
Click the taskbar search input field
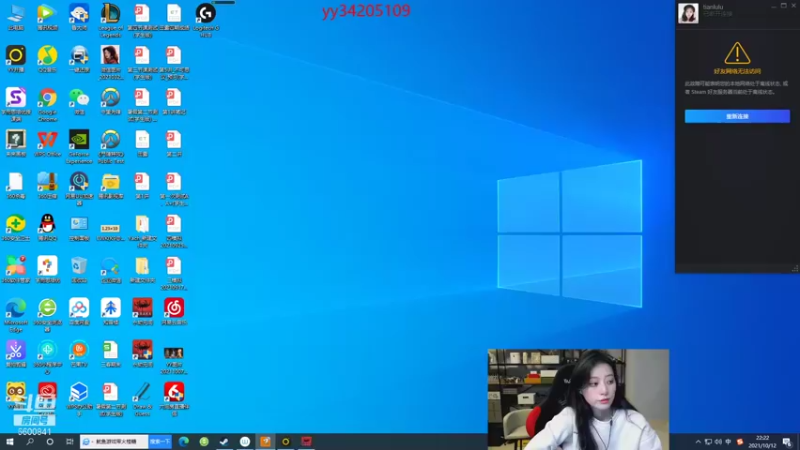click(114, 442)
